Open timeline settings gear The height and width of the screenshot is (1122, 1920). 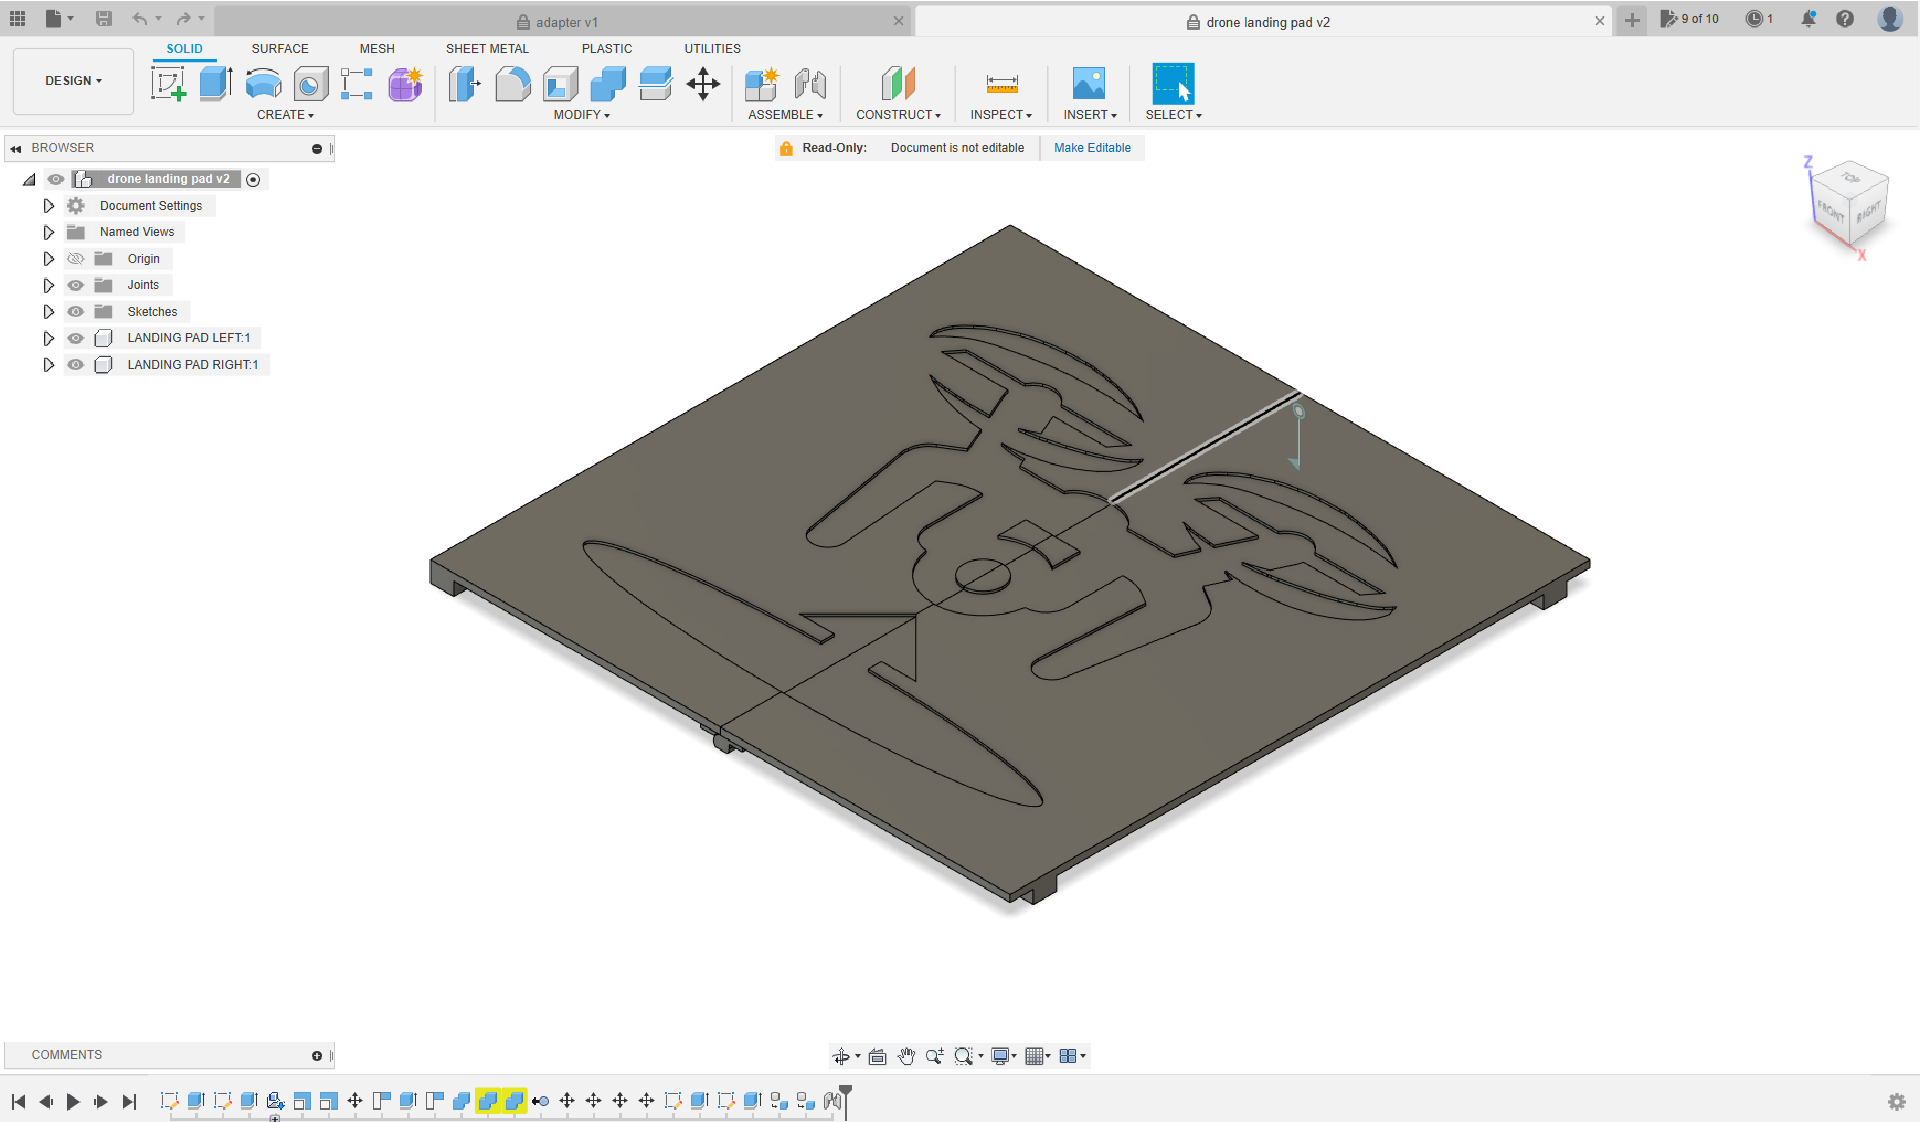[1896, 1102]
